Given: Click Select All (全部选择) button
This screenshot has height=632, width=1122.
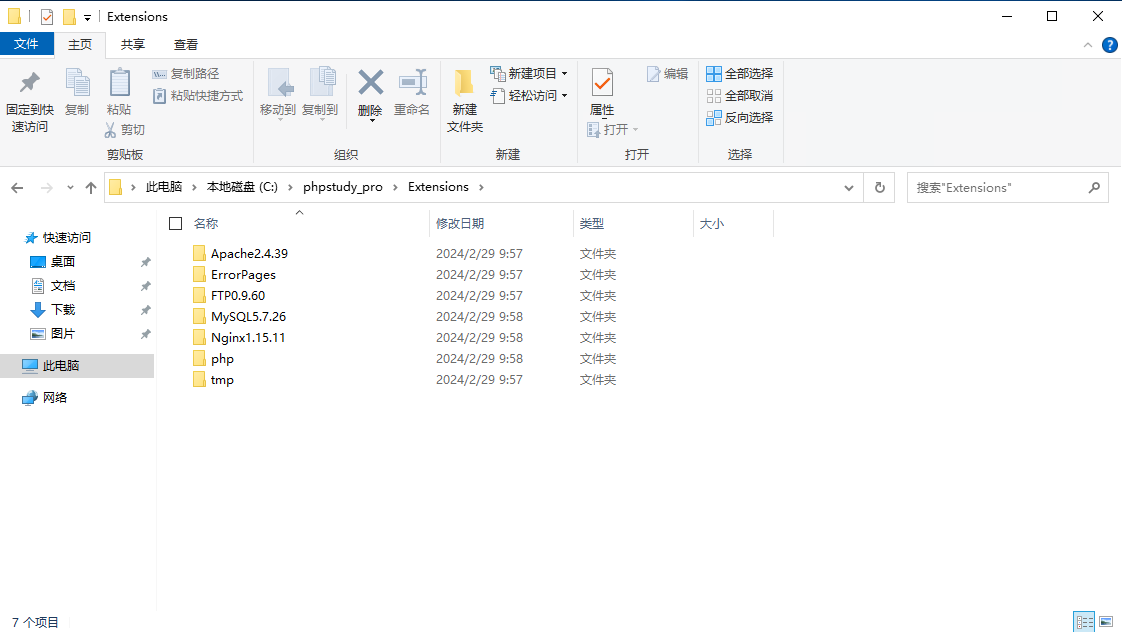Looking at the screenshot, I should coord(740,73).
